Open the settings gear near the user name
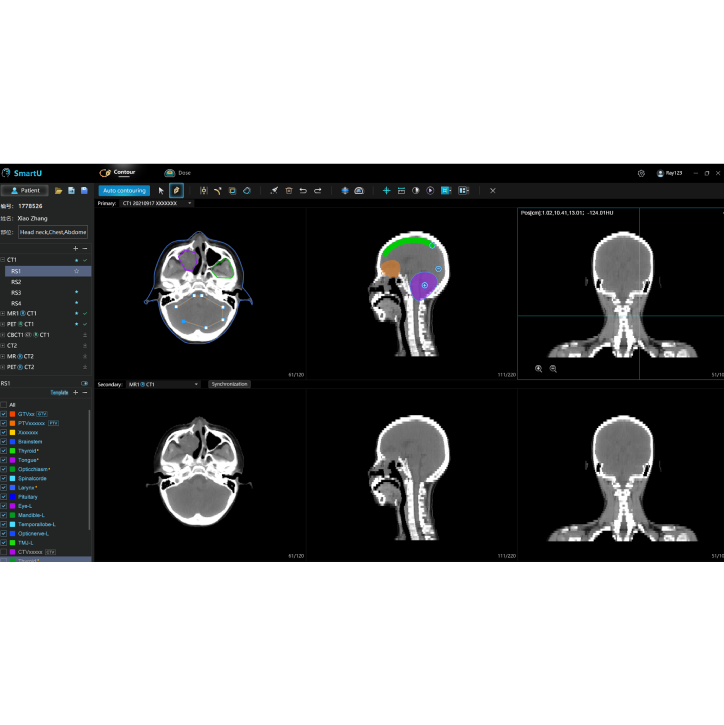 tap(641, 173)
